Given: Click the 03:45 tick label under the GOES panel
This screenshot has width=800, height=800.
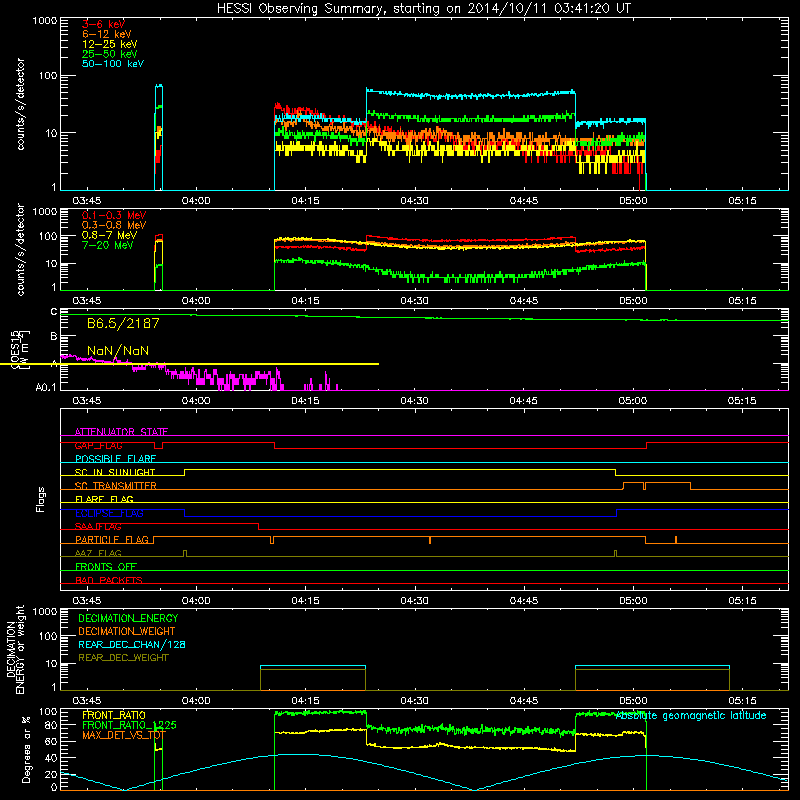Looking at the screenshot, I should tap(86, 401).
